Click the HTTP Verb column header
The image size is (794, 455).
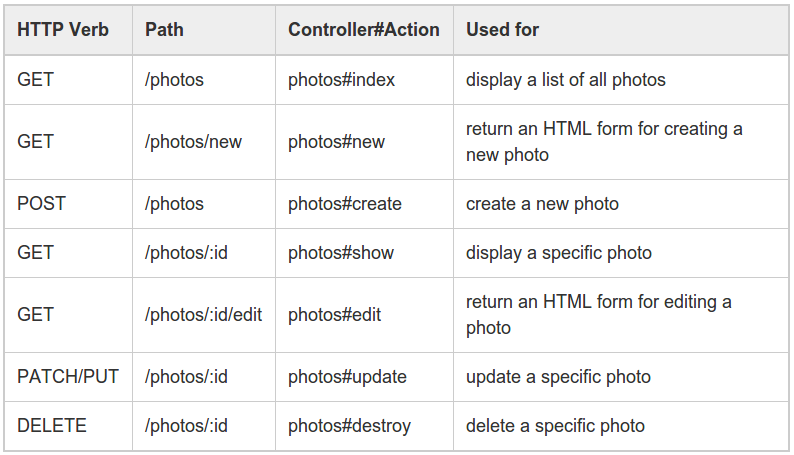click(63, 30)
